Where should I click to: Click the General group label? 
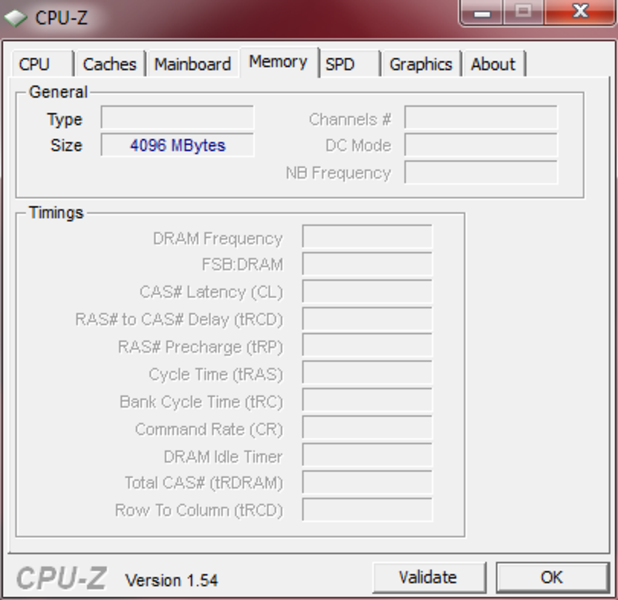[58, 92]
